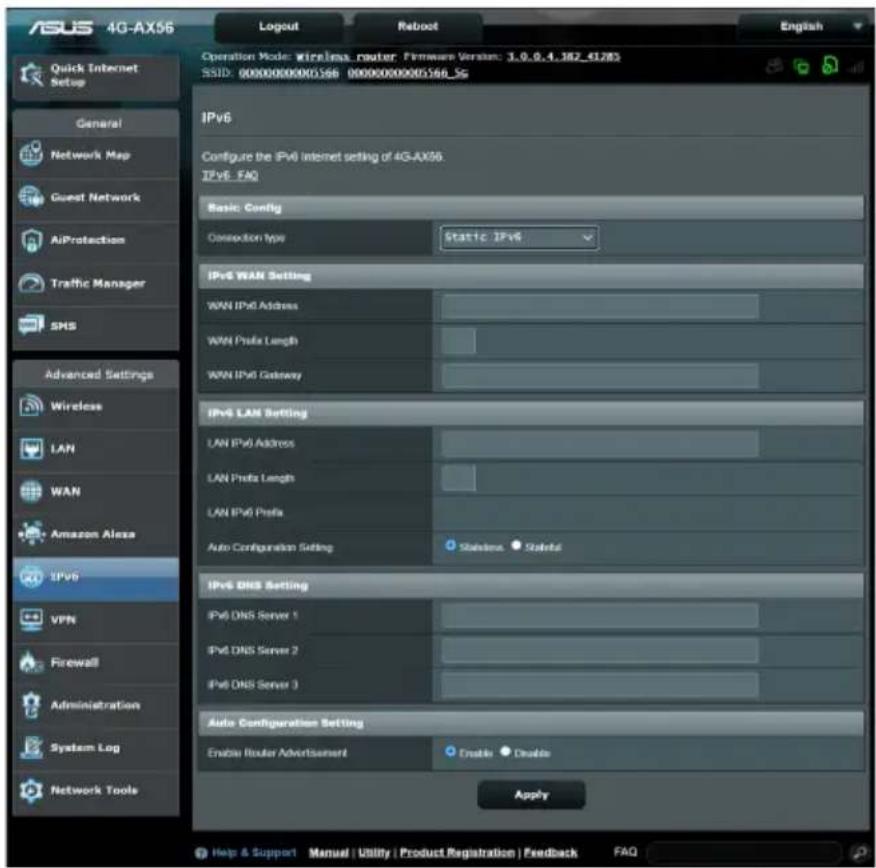Open the Feedback link
Viewport: 876px width, 868px height.
(x=550, y=853)
